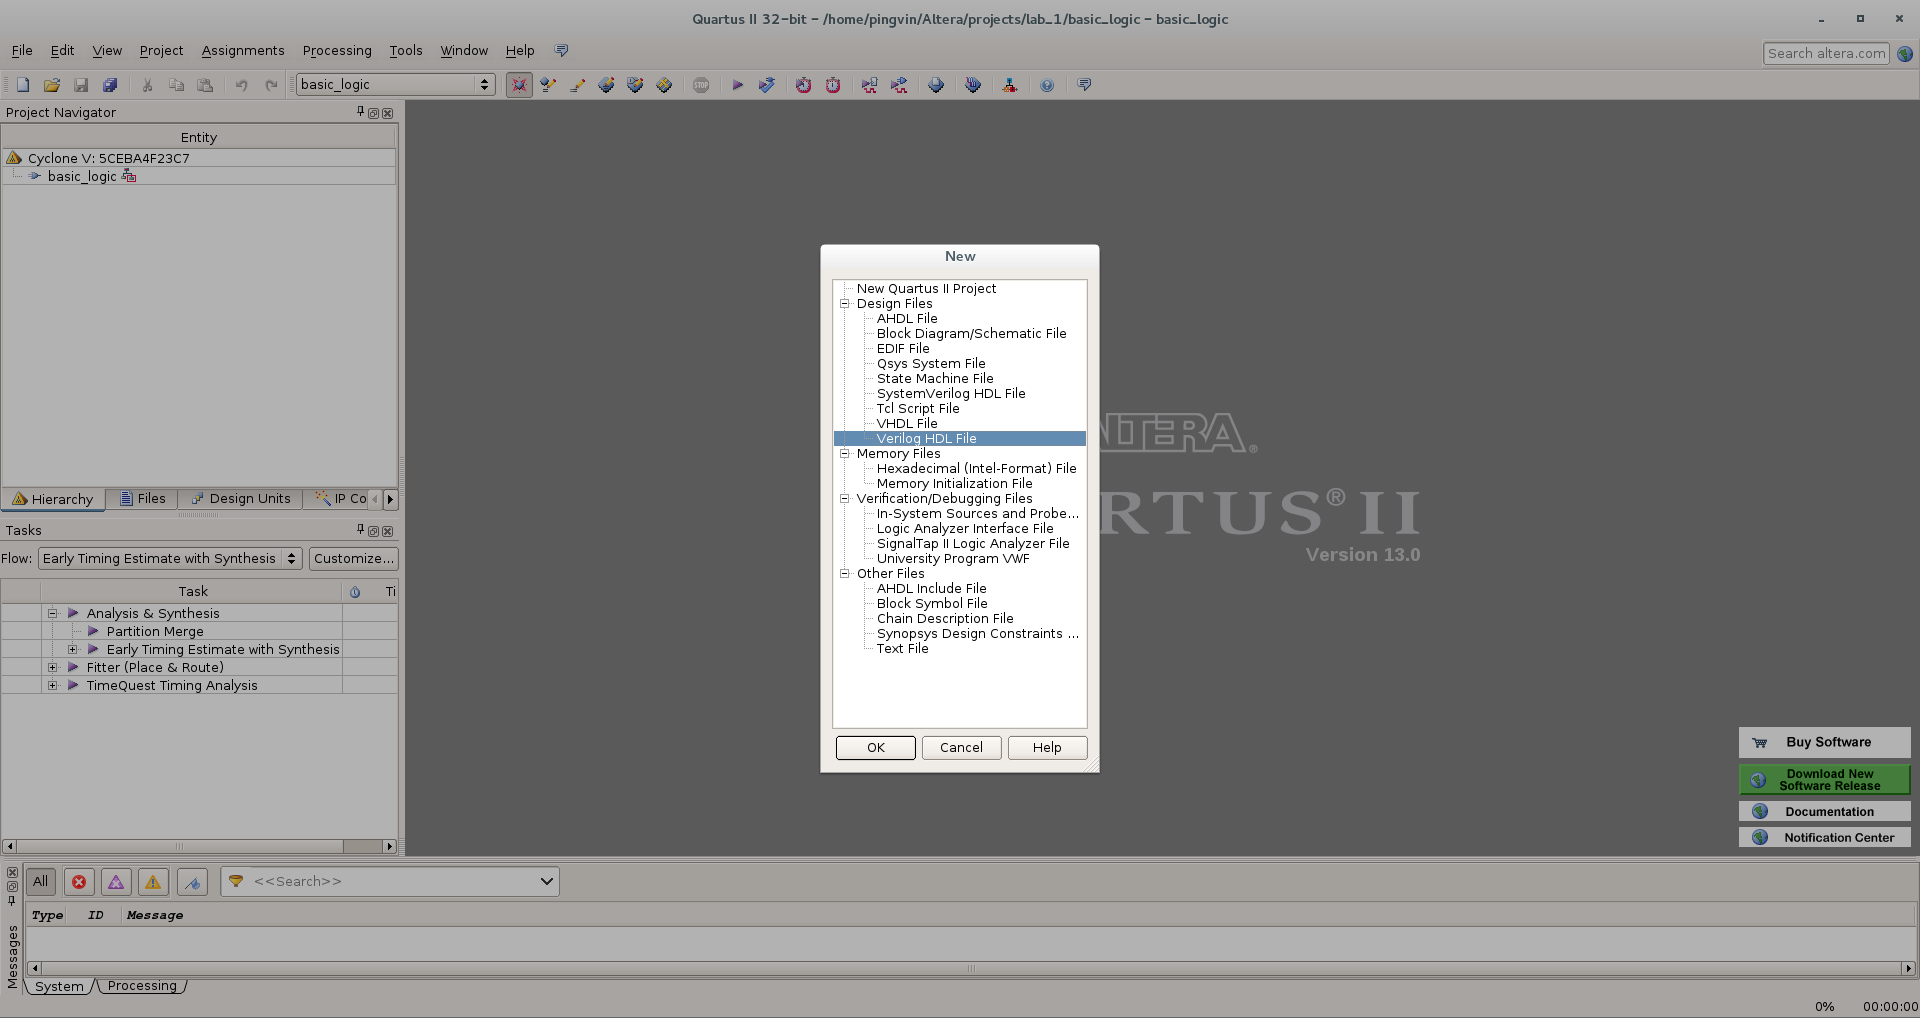Click the blue Help question-mark toolbar icon
Viewport: 1920px width, 1018px height.
(x=1047, y=85)
